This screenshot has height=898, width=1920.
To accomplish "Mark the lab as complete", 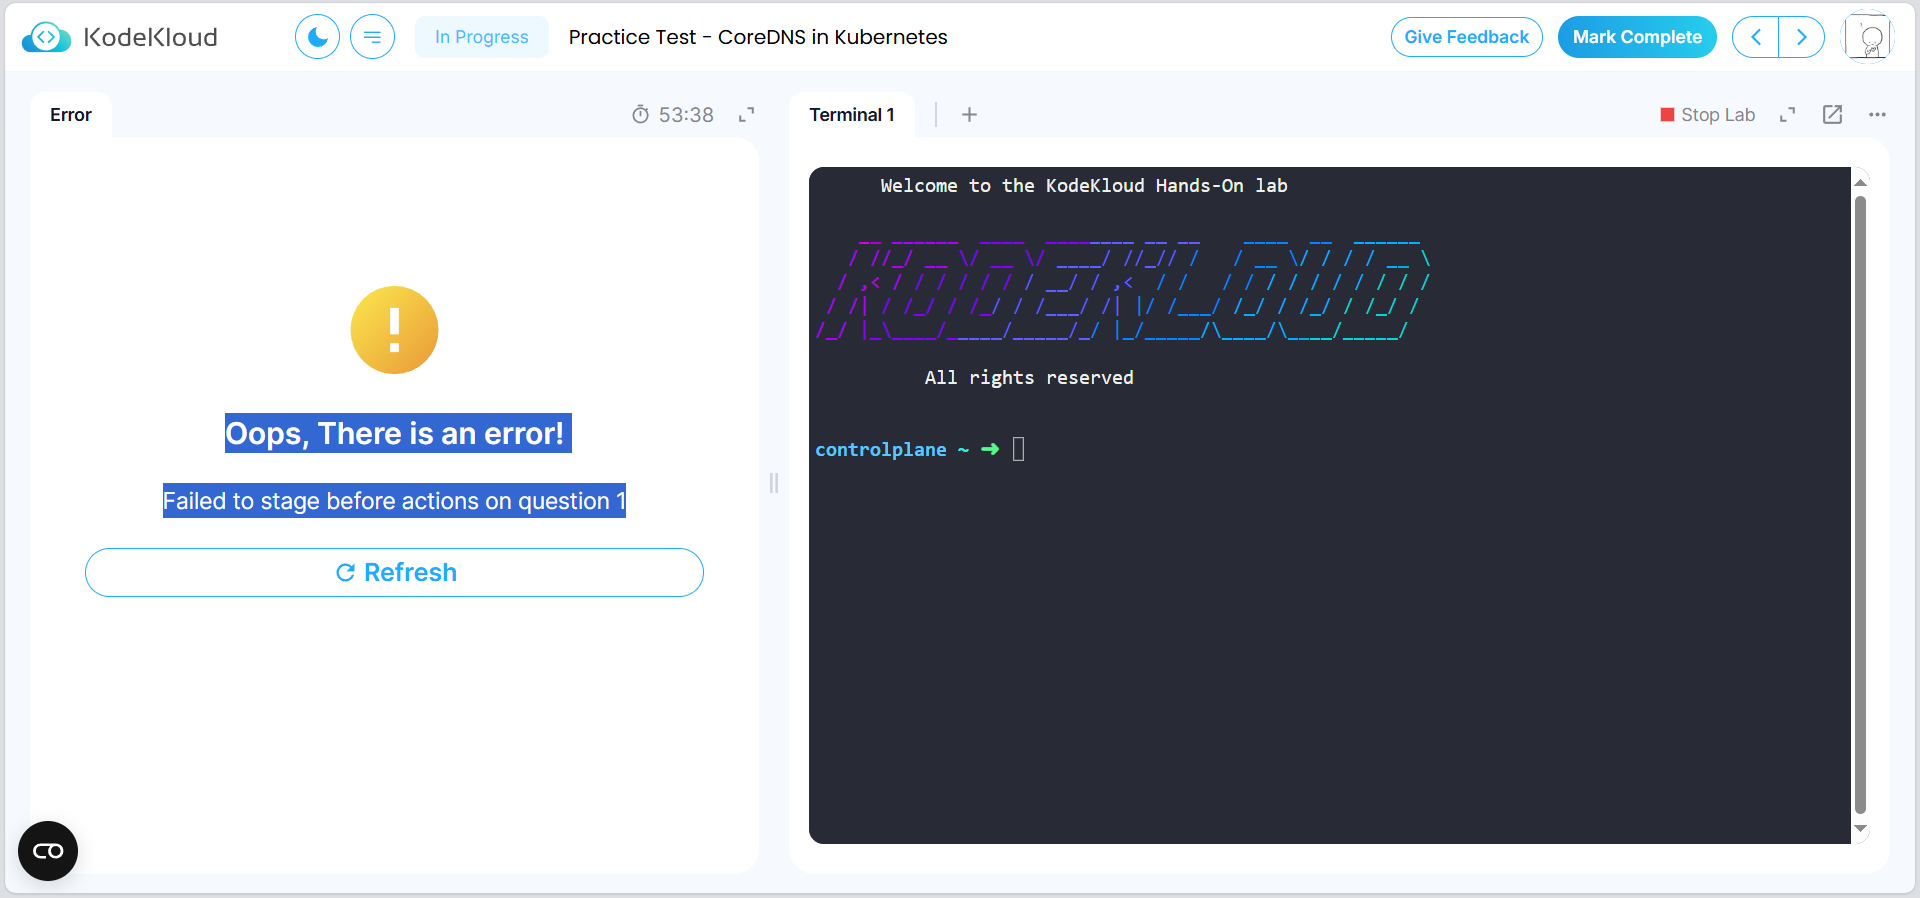I will pyautogui.click(x=1637, y=37).
